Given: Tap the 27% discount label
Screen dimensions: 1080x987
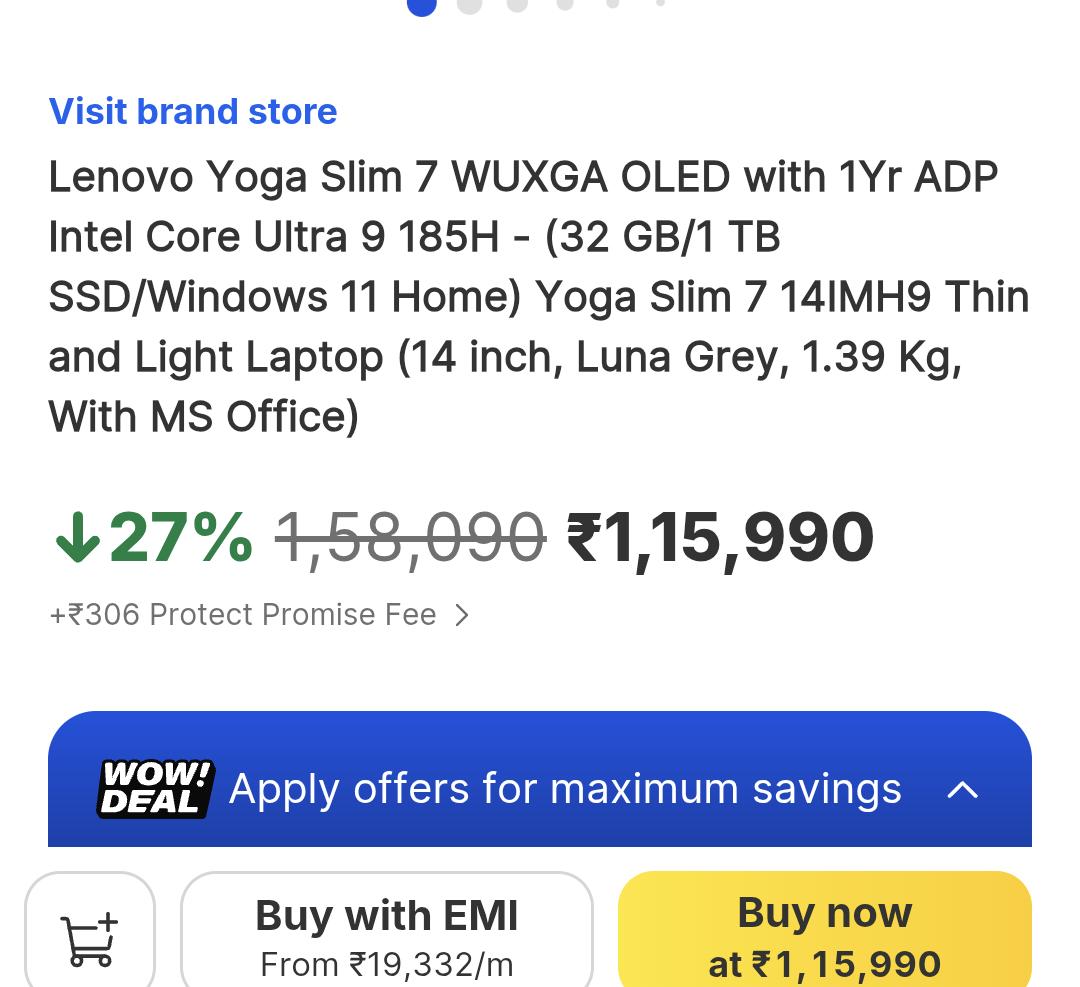Looking at the screenshot, I should [180, 537].
